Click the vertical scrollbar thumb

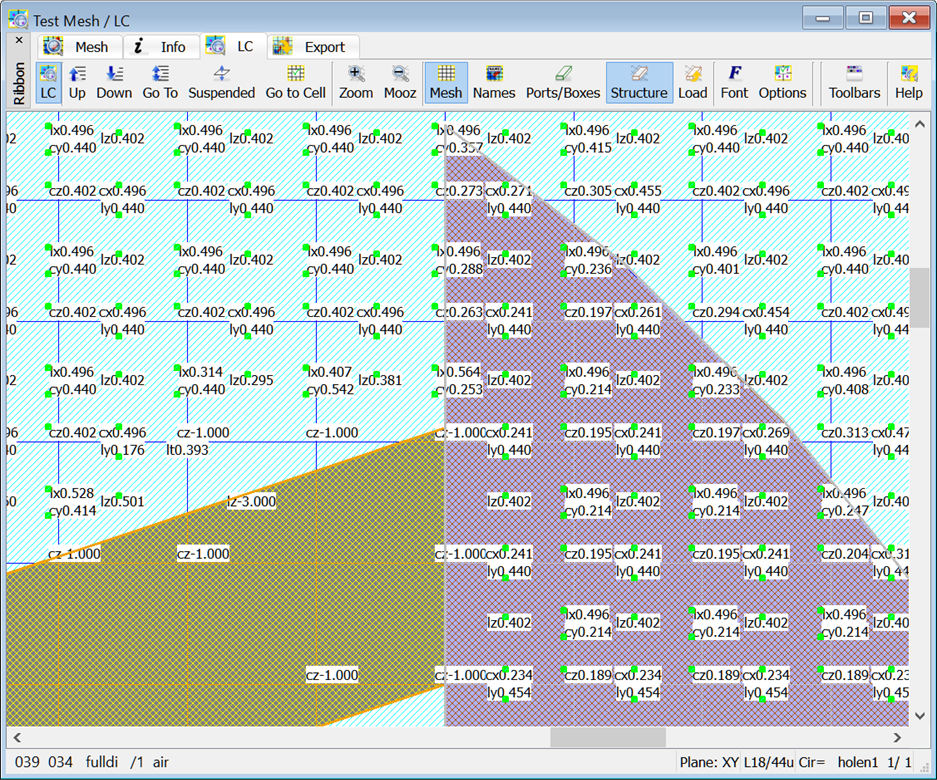tap(920, 297)
